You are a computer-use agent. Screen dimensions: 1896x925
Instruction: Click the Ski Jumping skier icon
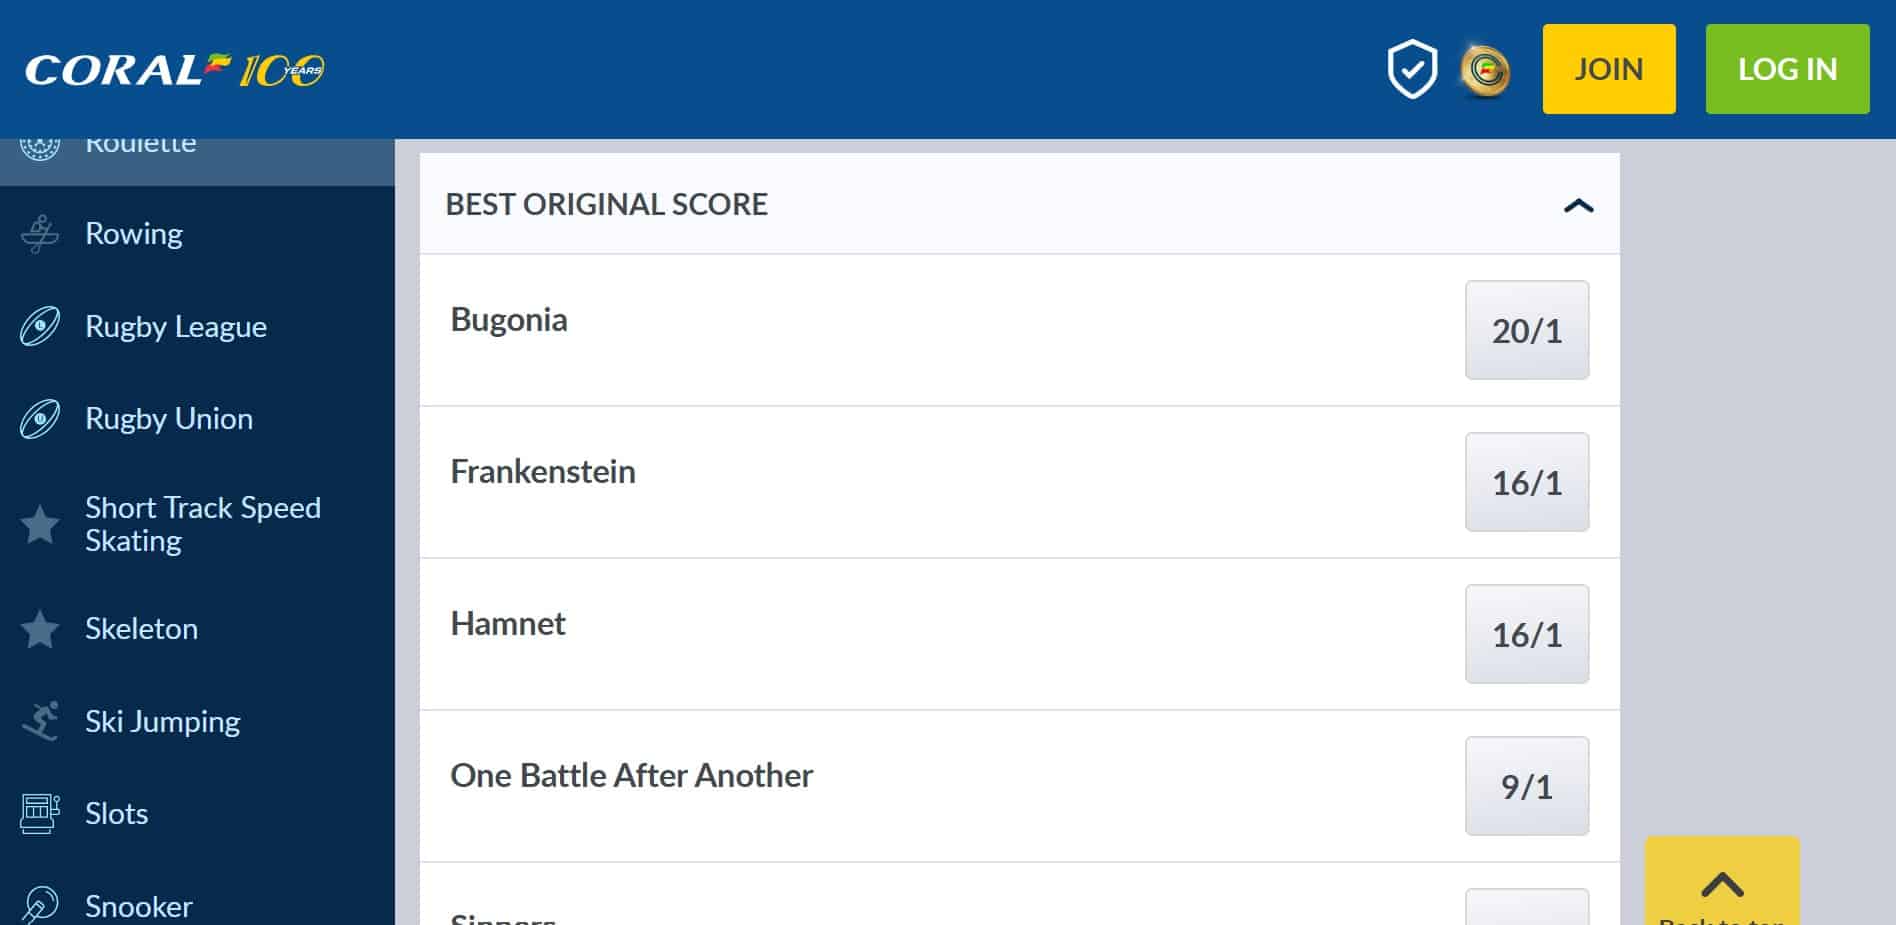coord(40,722)
